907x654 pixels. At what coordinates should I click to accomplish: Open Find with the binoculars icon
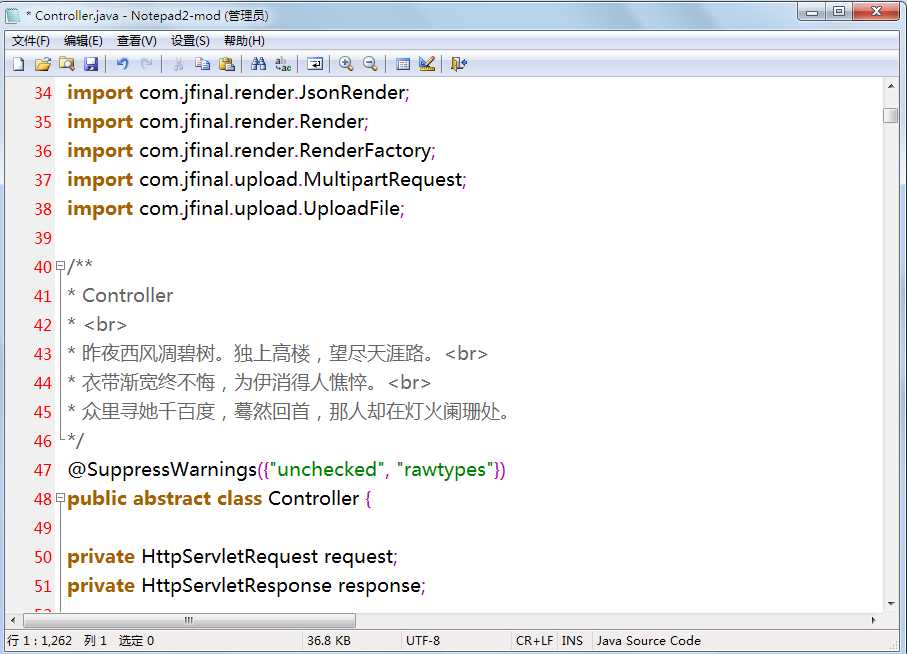[x=259, y=64]
